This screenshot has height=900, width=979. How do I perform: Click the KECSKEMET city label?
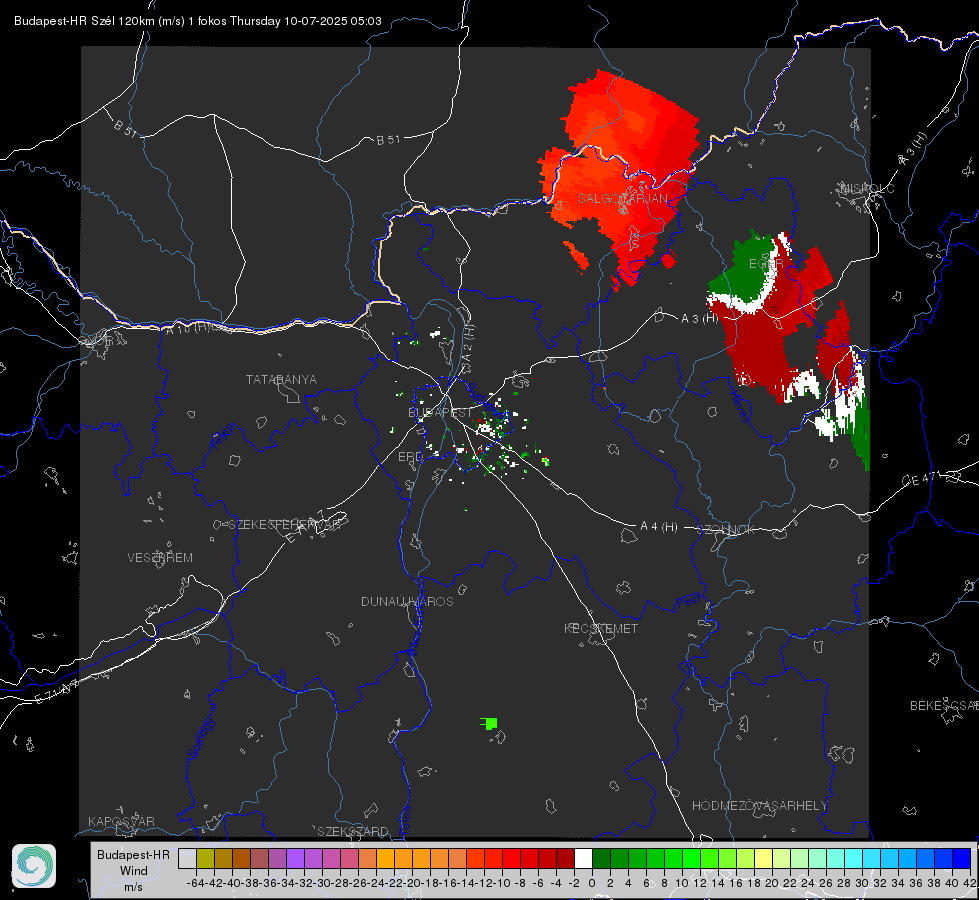[601, 629]
